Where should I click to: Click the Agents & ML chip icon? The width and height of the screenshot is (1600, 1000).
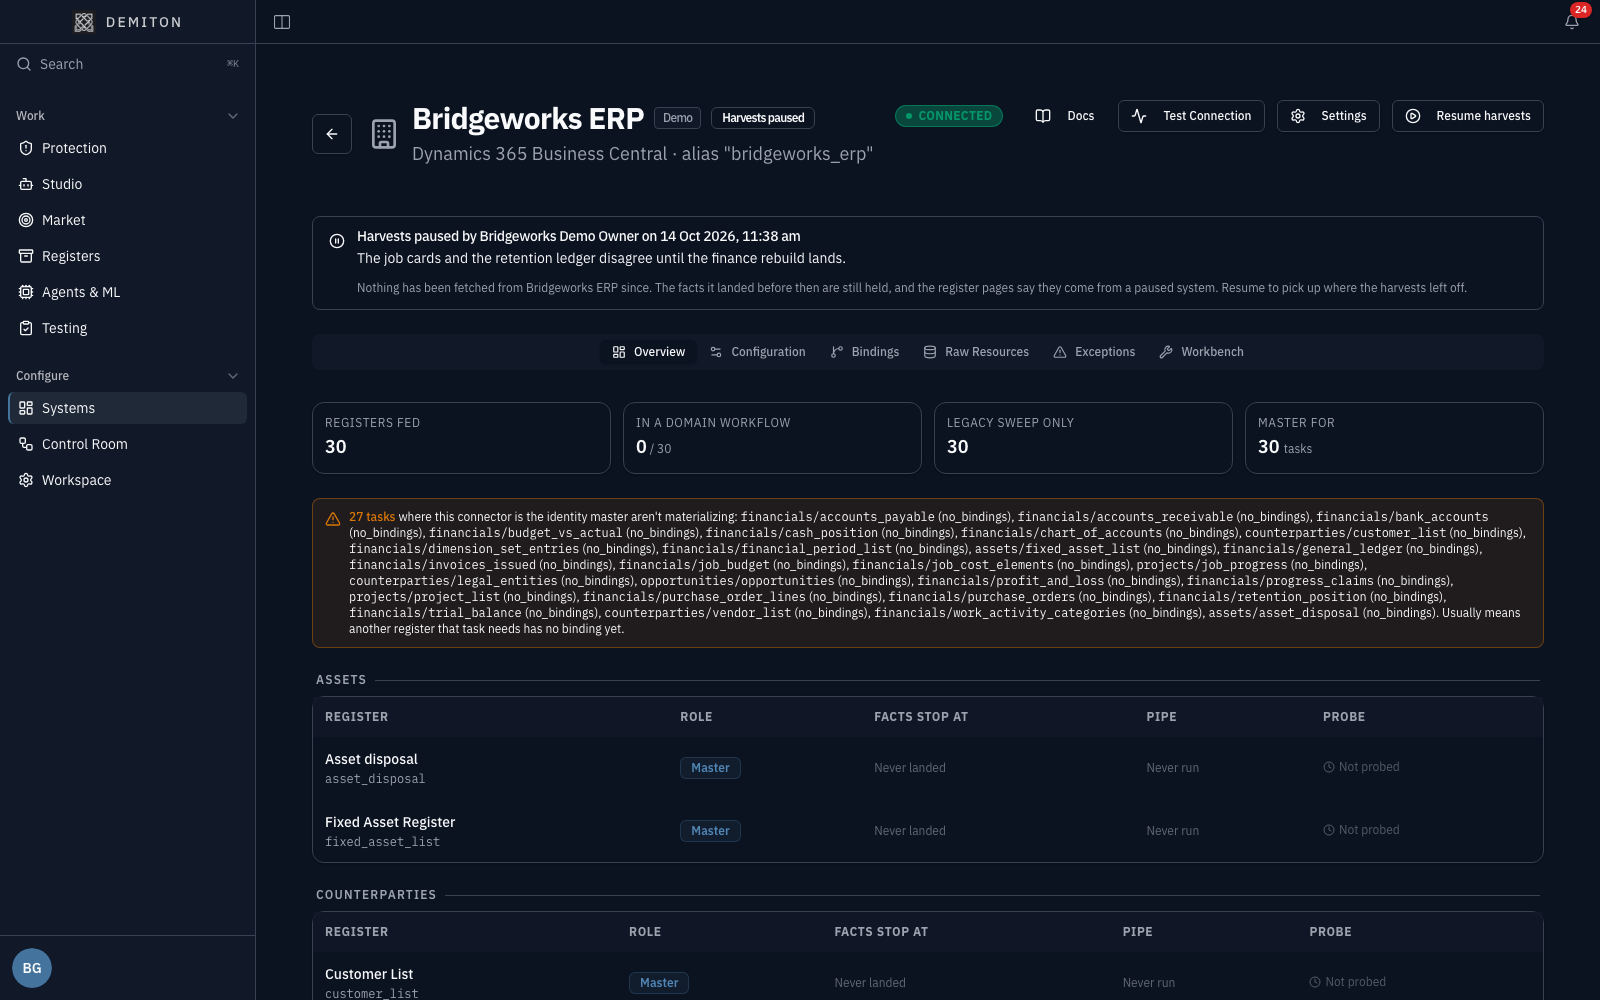point(26,292)
